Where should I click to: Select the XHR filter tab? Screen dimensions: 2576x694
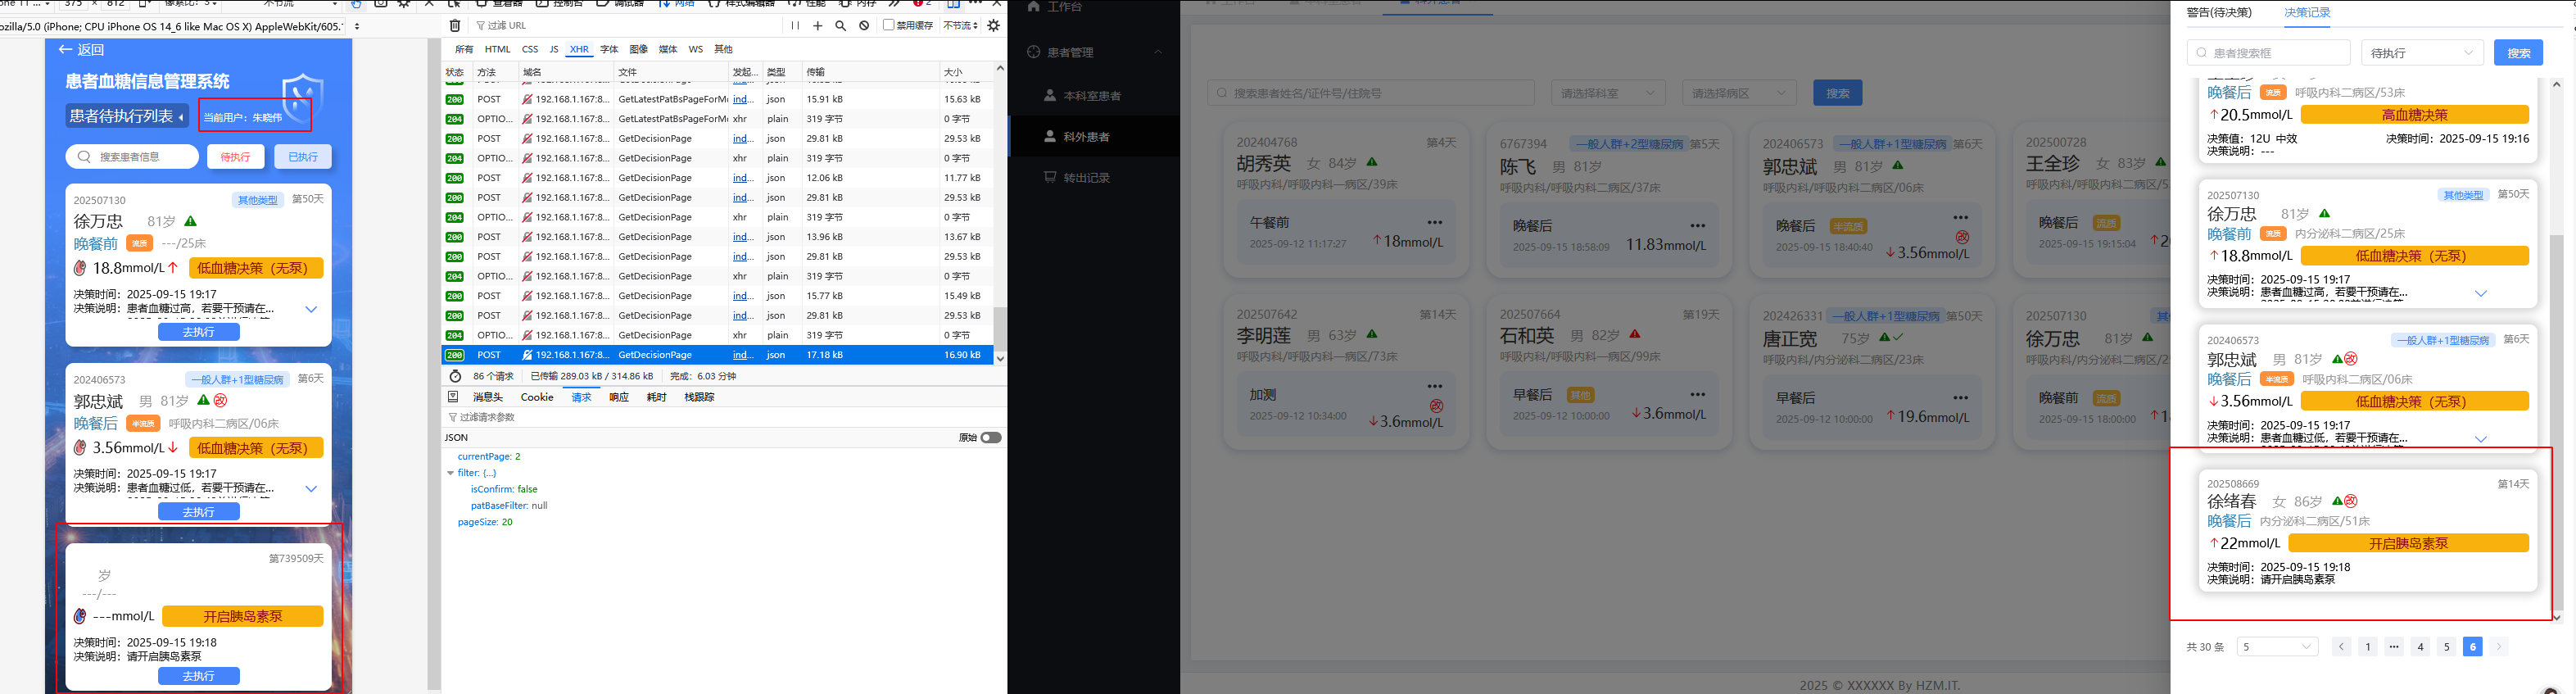[x=579, y=49]
